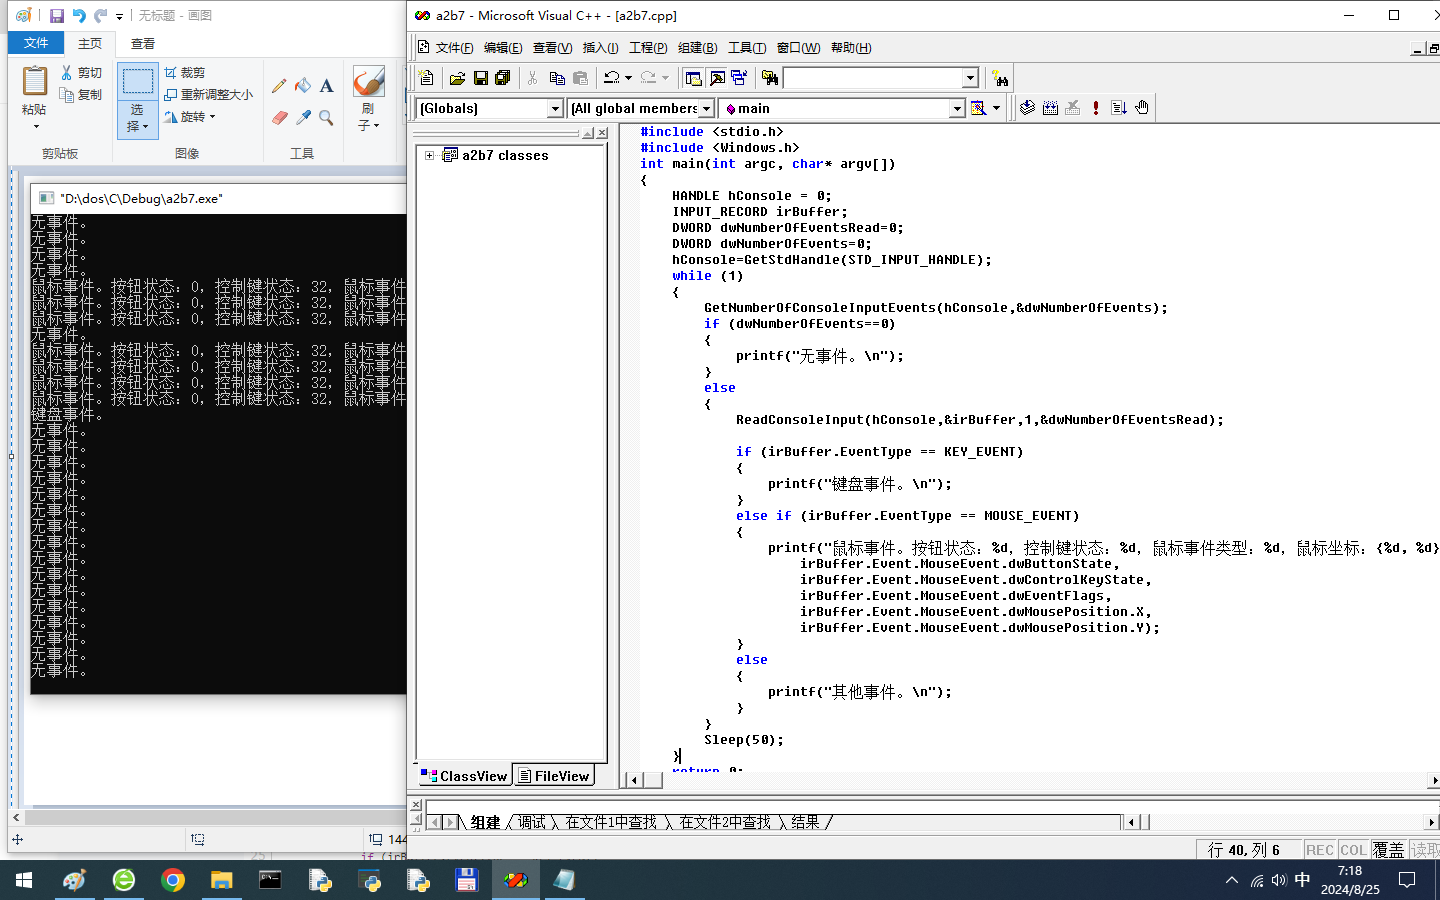Select the 结果 output tab
The image size is (1440, 900).
click(806, 822)
